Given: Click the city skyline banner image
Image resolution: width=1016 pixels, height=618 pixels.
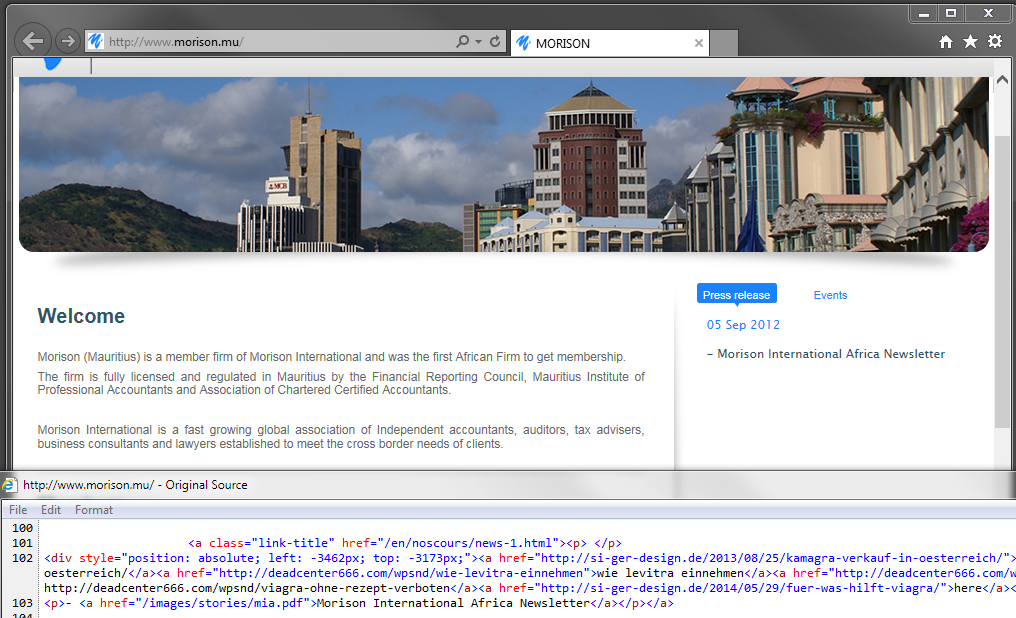Looking at the screenshot, I should 503,165.
